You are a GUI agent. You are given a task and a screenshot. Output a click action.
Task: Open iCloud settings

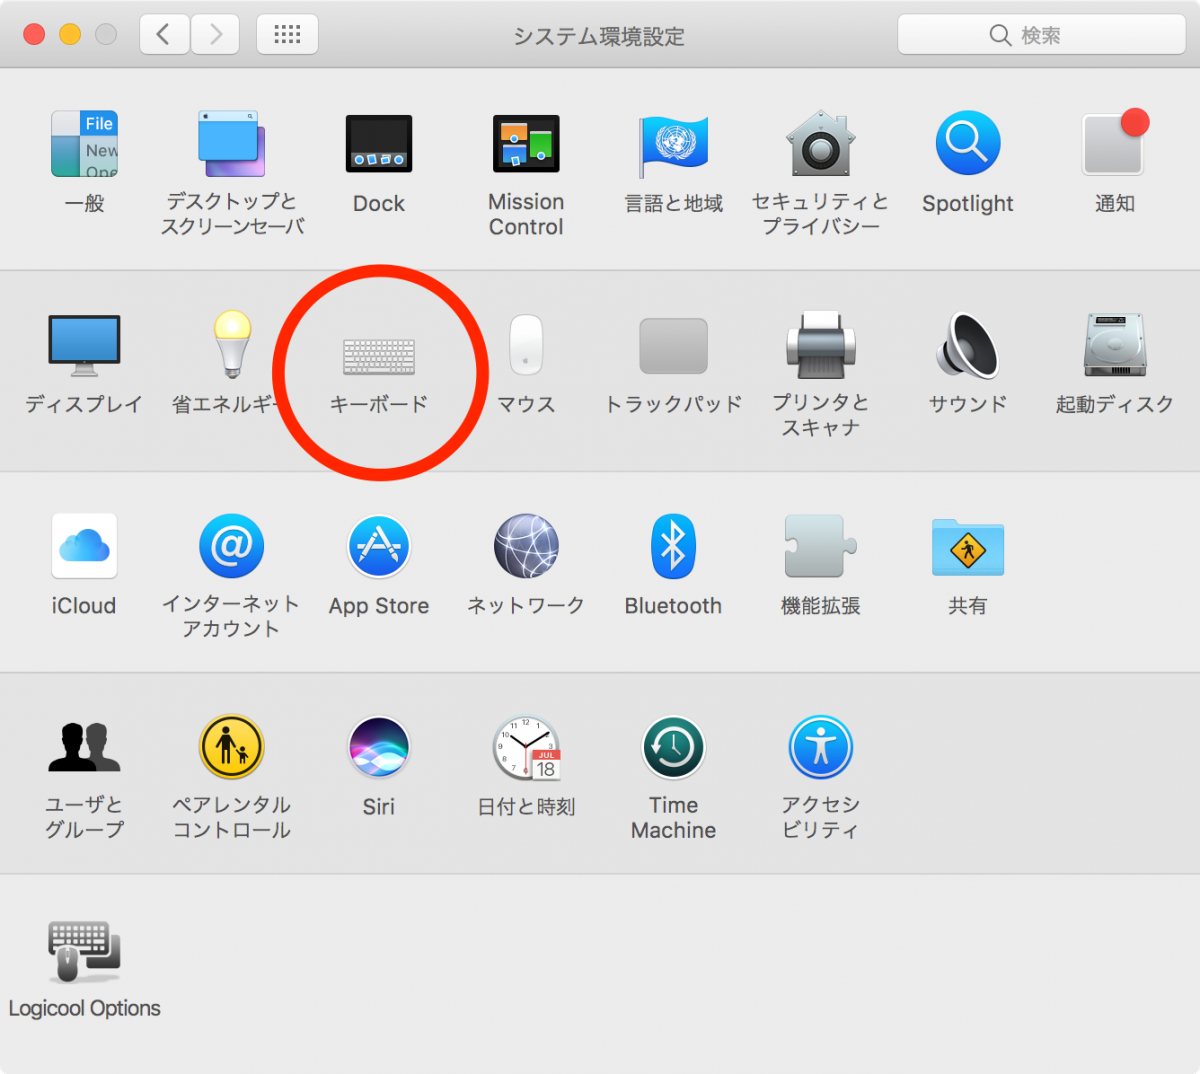tap(84, 546)
